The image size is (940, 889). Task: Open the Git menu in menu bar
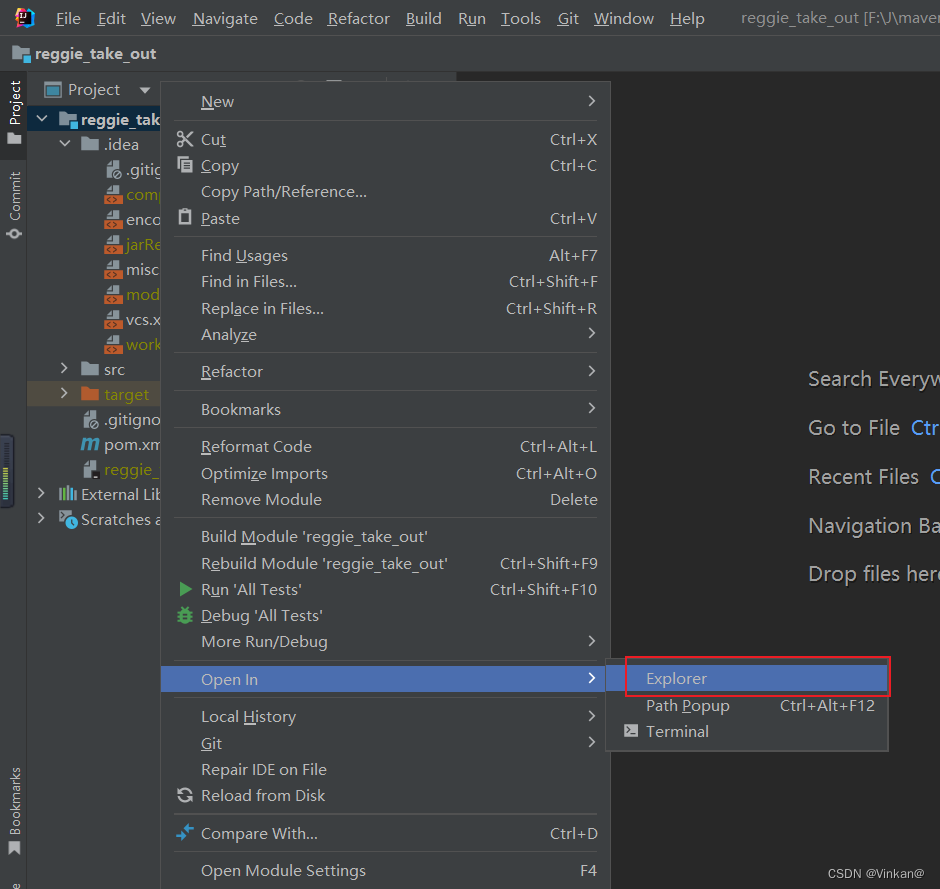tap(567, 18)
